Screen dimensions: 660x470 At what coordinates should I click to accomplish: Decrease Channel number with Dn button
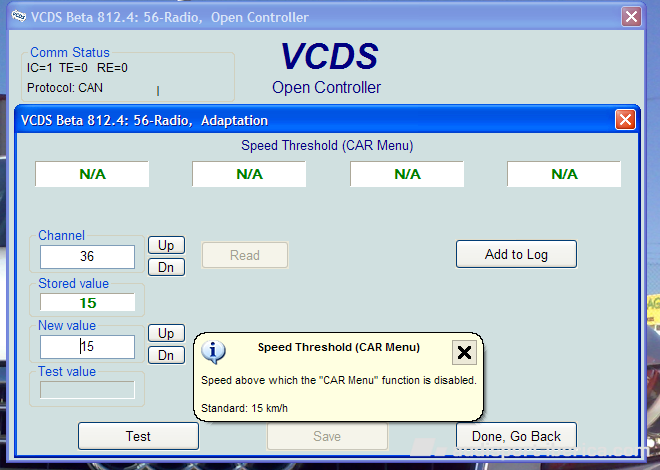tap(166, 267)
